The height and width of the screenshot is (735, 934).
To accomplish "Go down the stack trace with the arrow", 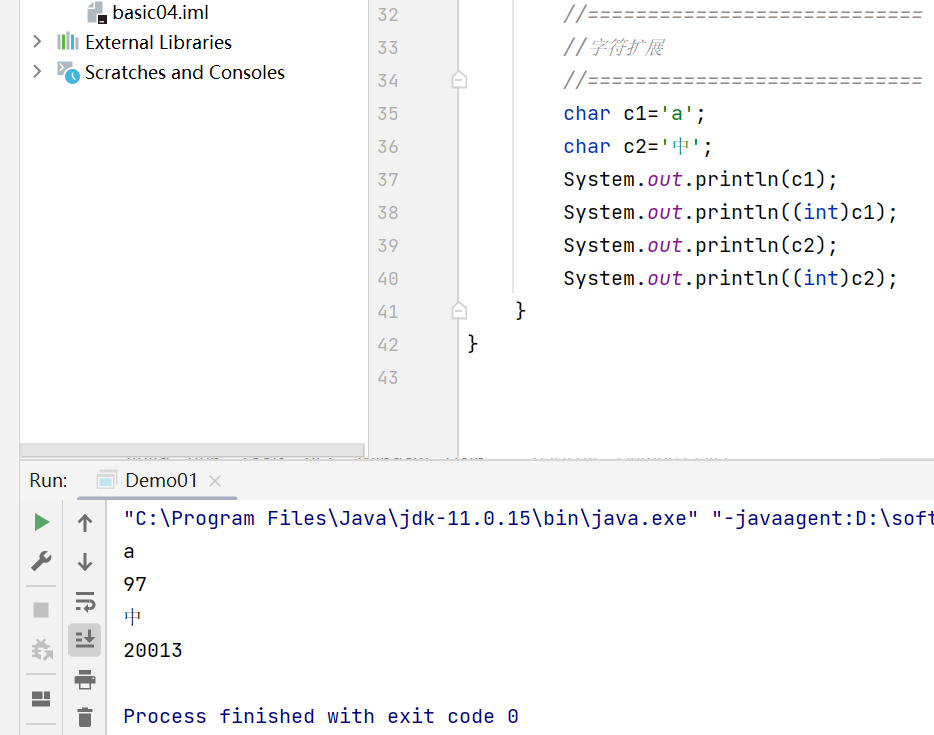I will [x=85, y=561].
